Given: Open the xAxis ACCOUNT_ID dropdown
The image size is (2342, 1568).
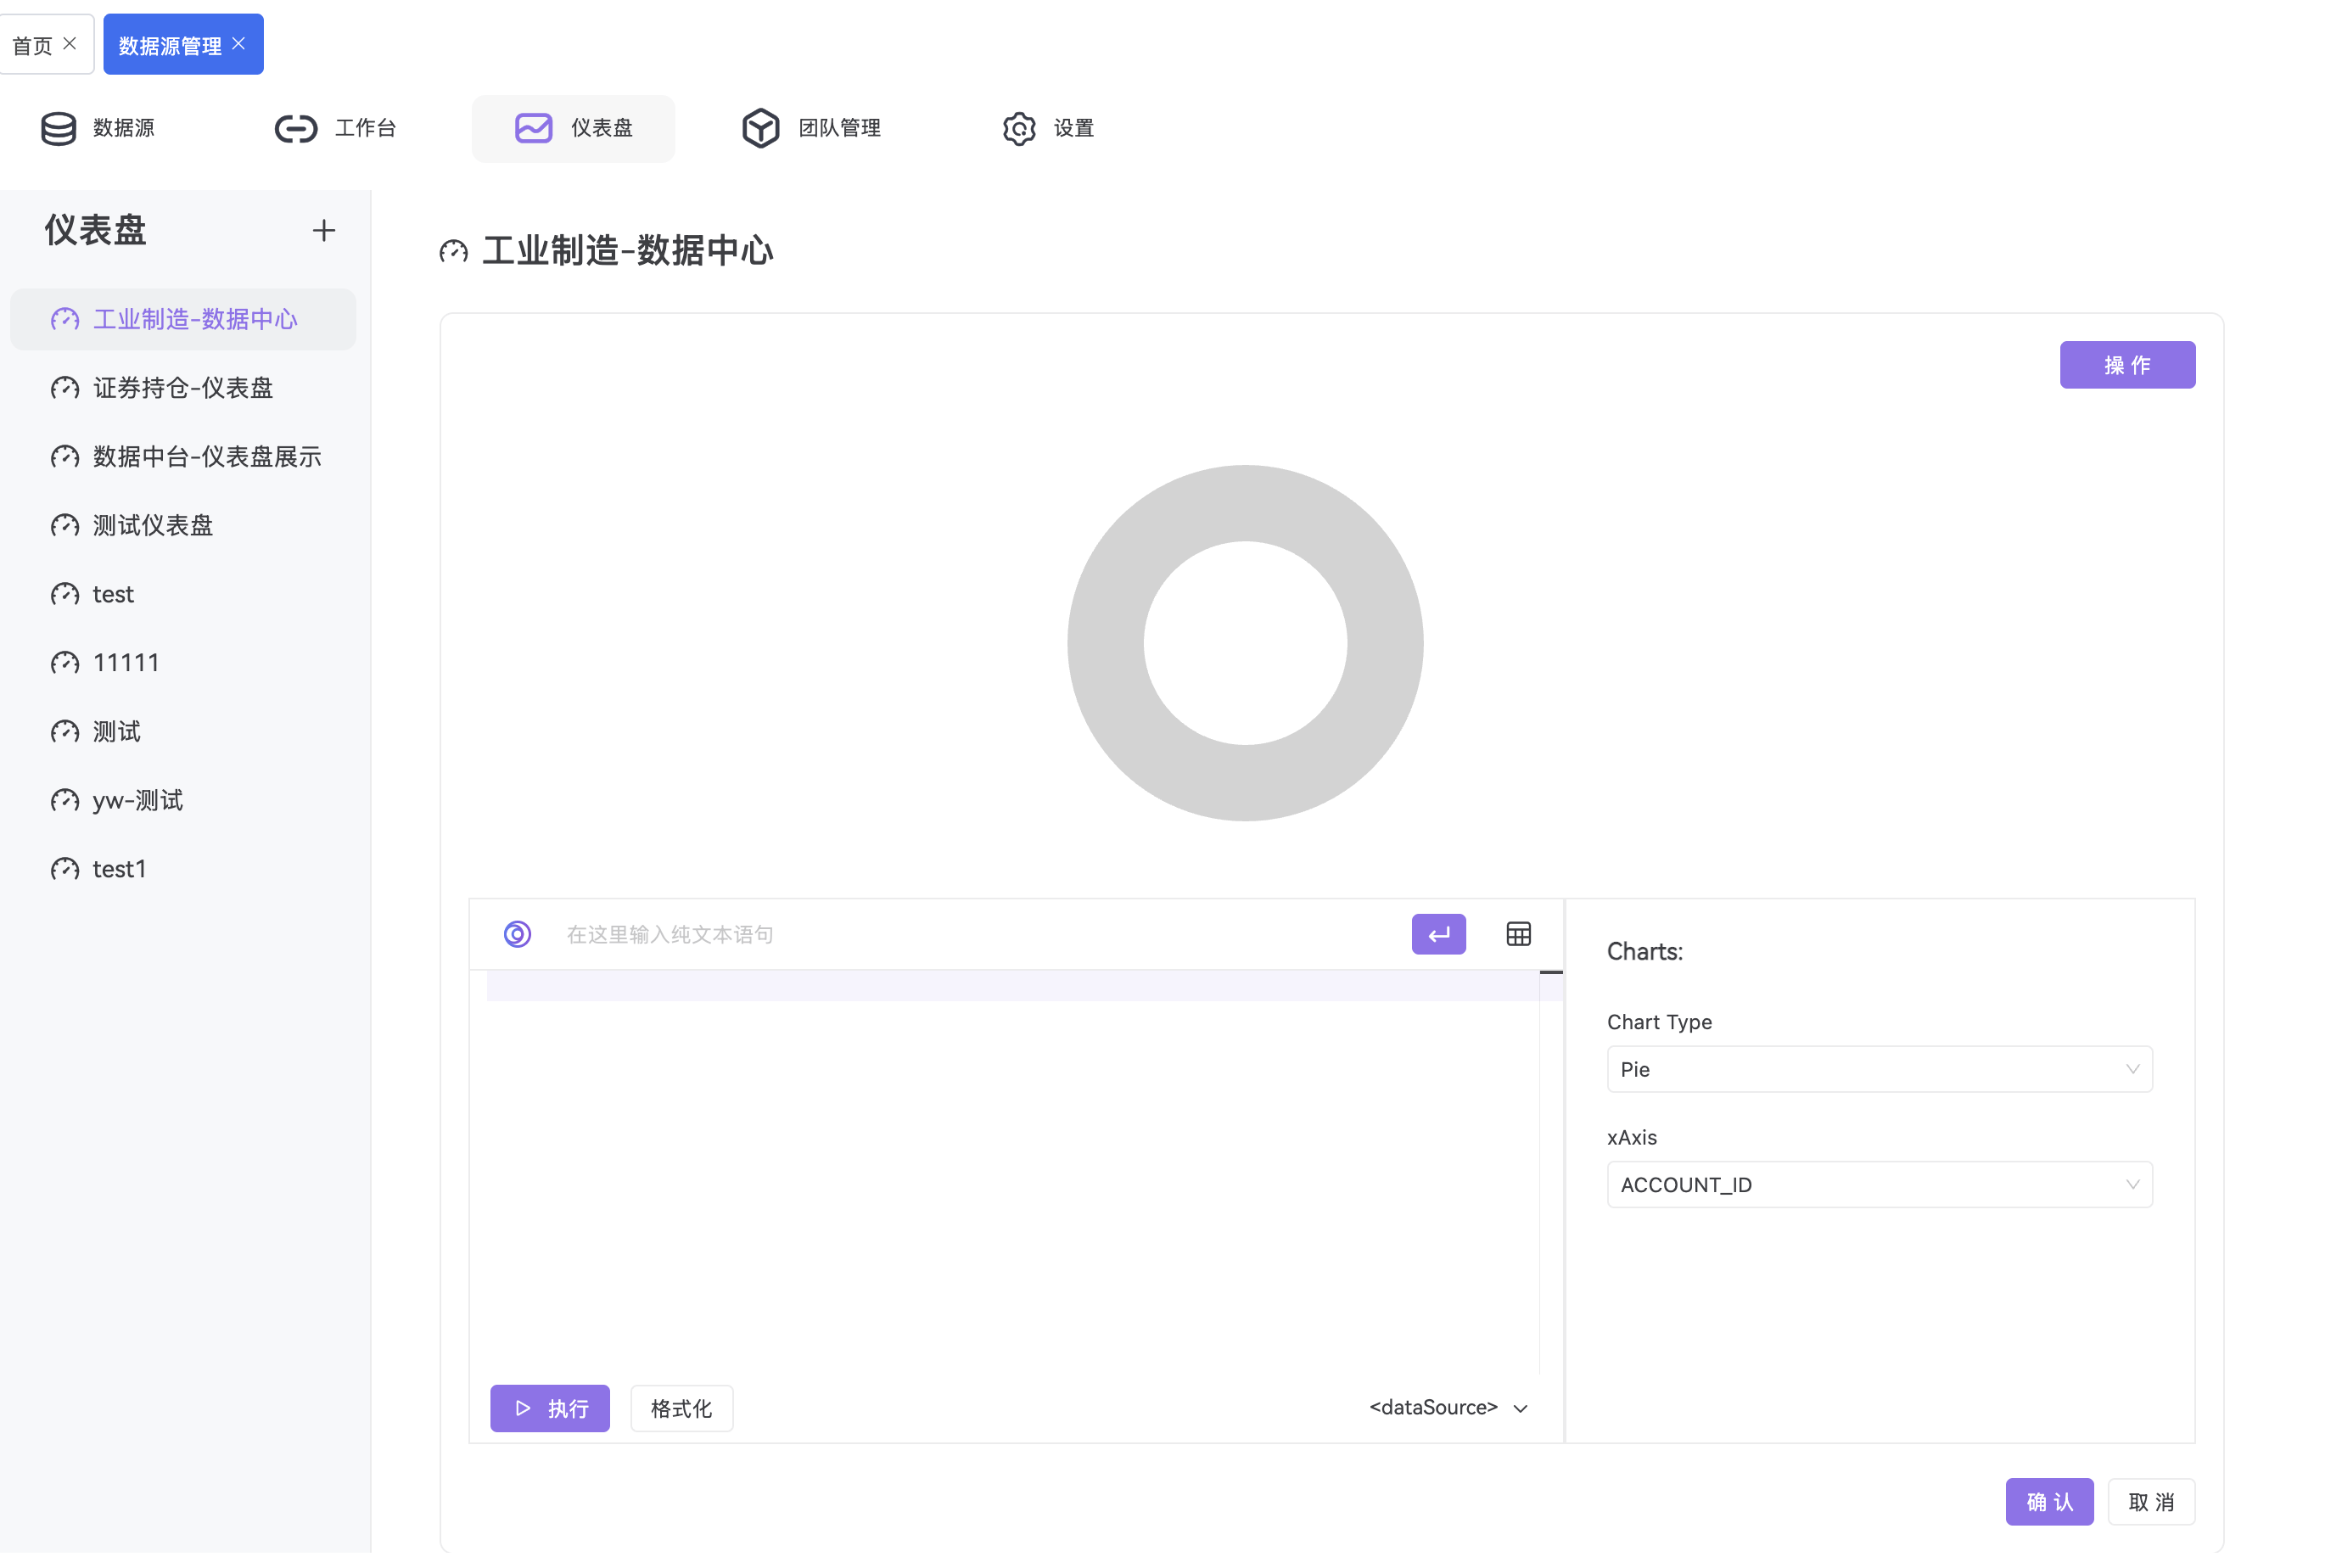Looking at the screenshot, I should 1878,1184.
